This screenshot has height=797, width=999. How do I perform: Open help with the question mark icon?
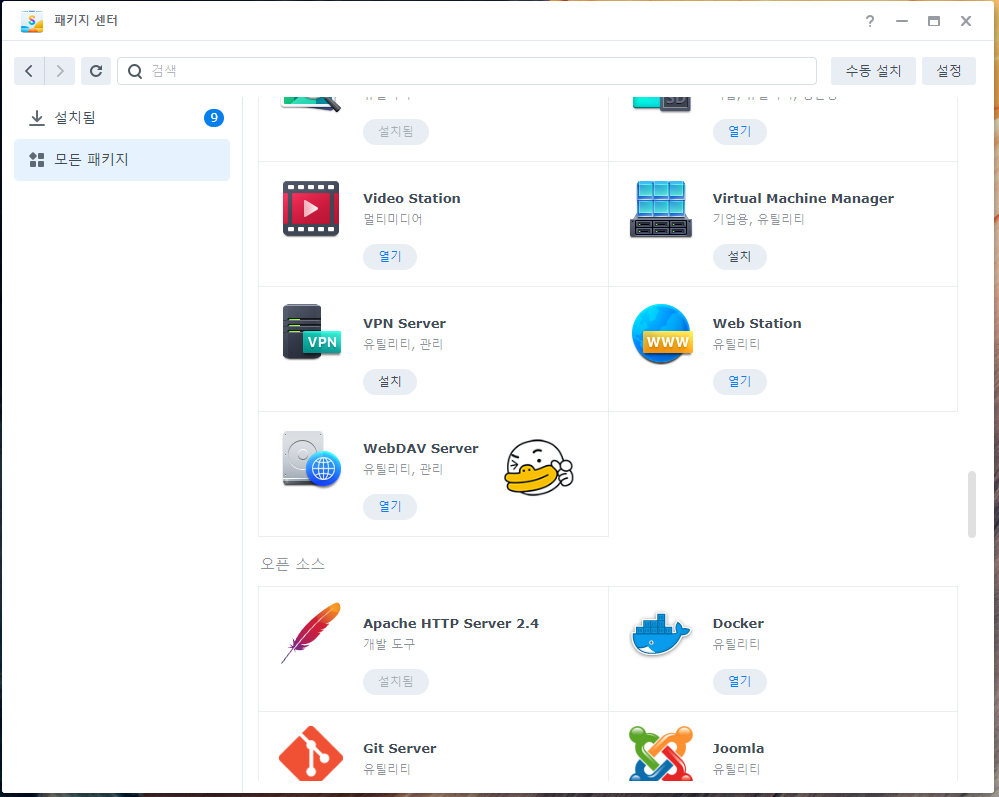[x=870, y=21]
